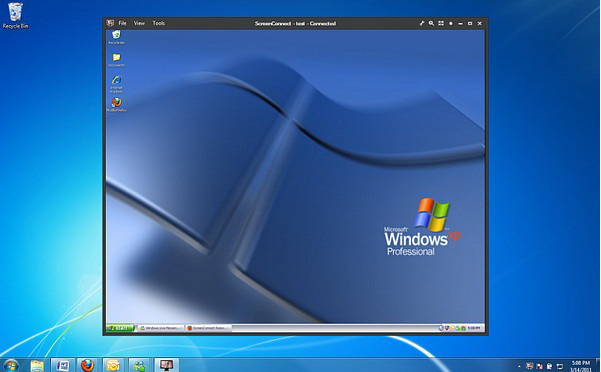Click the magnifier zoom icon in title bar
Screen dimensions: 601x372
pos(431,23)
